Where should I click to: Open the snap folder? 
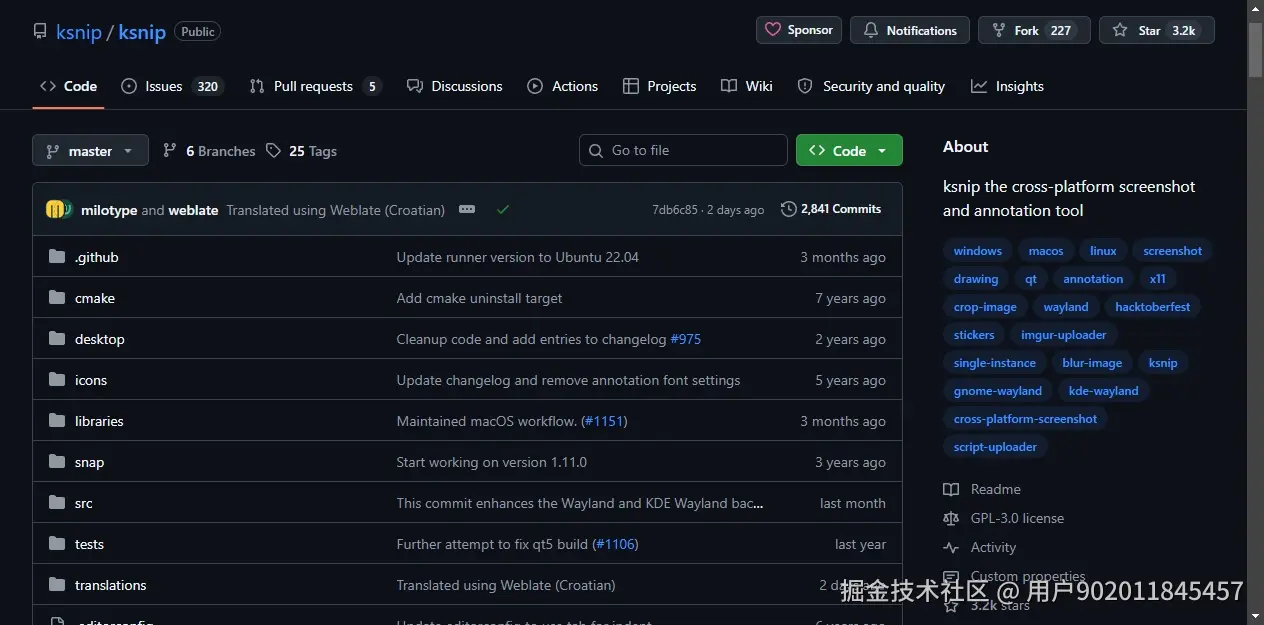pyautogui.click(x=89, y=462)
